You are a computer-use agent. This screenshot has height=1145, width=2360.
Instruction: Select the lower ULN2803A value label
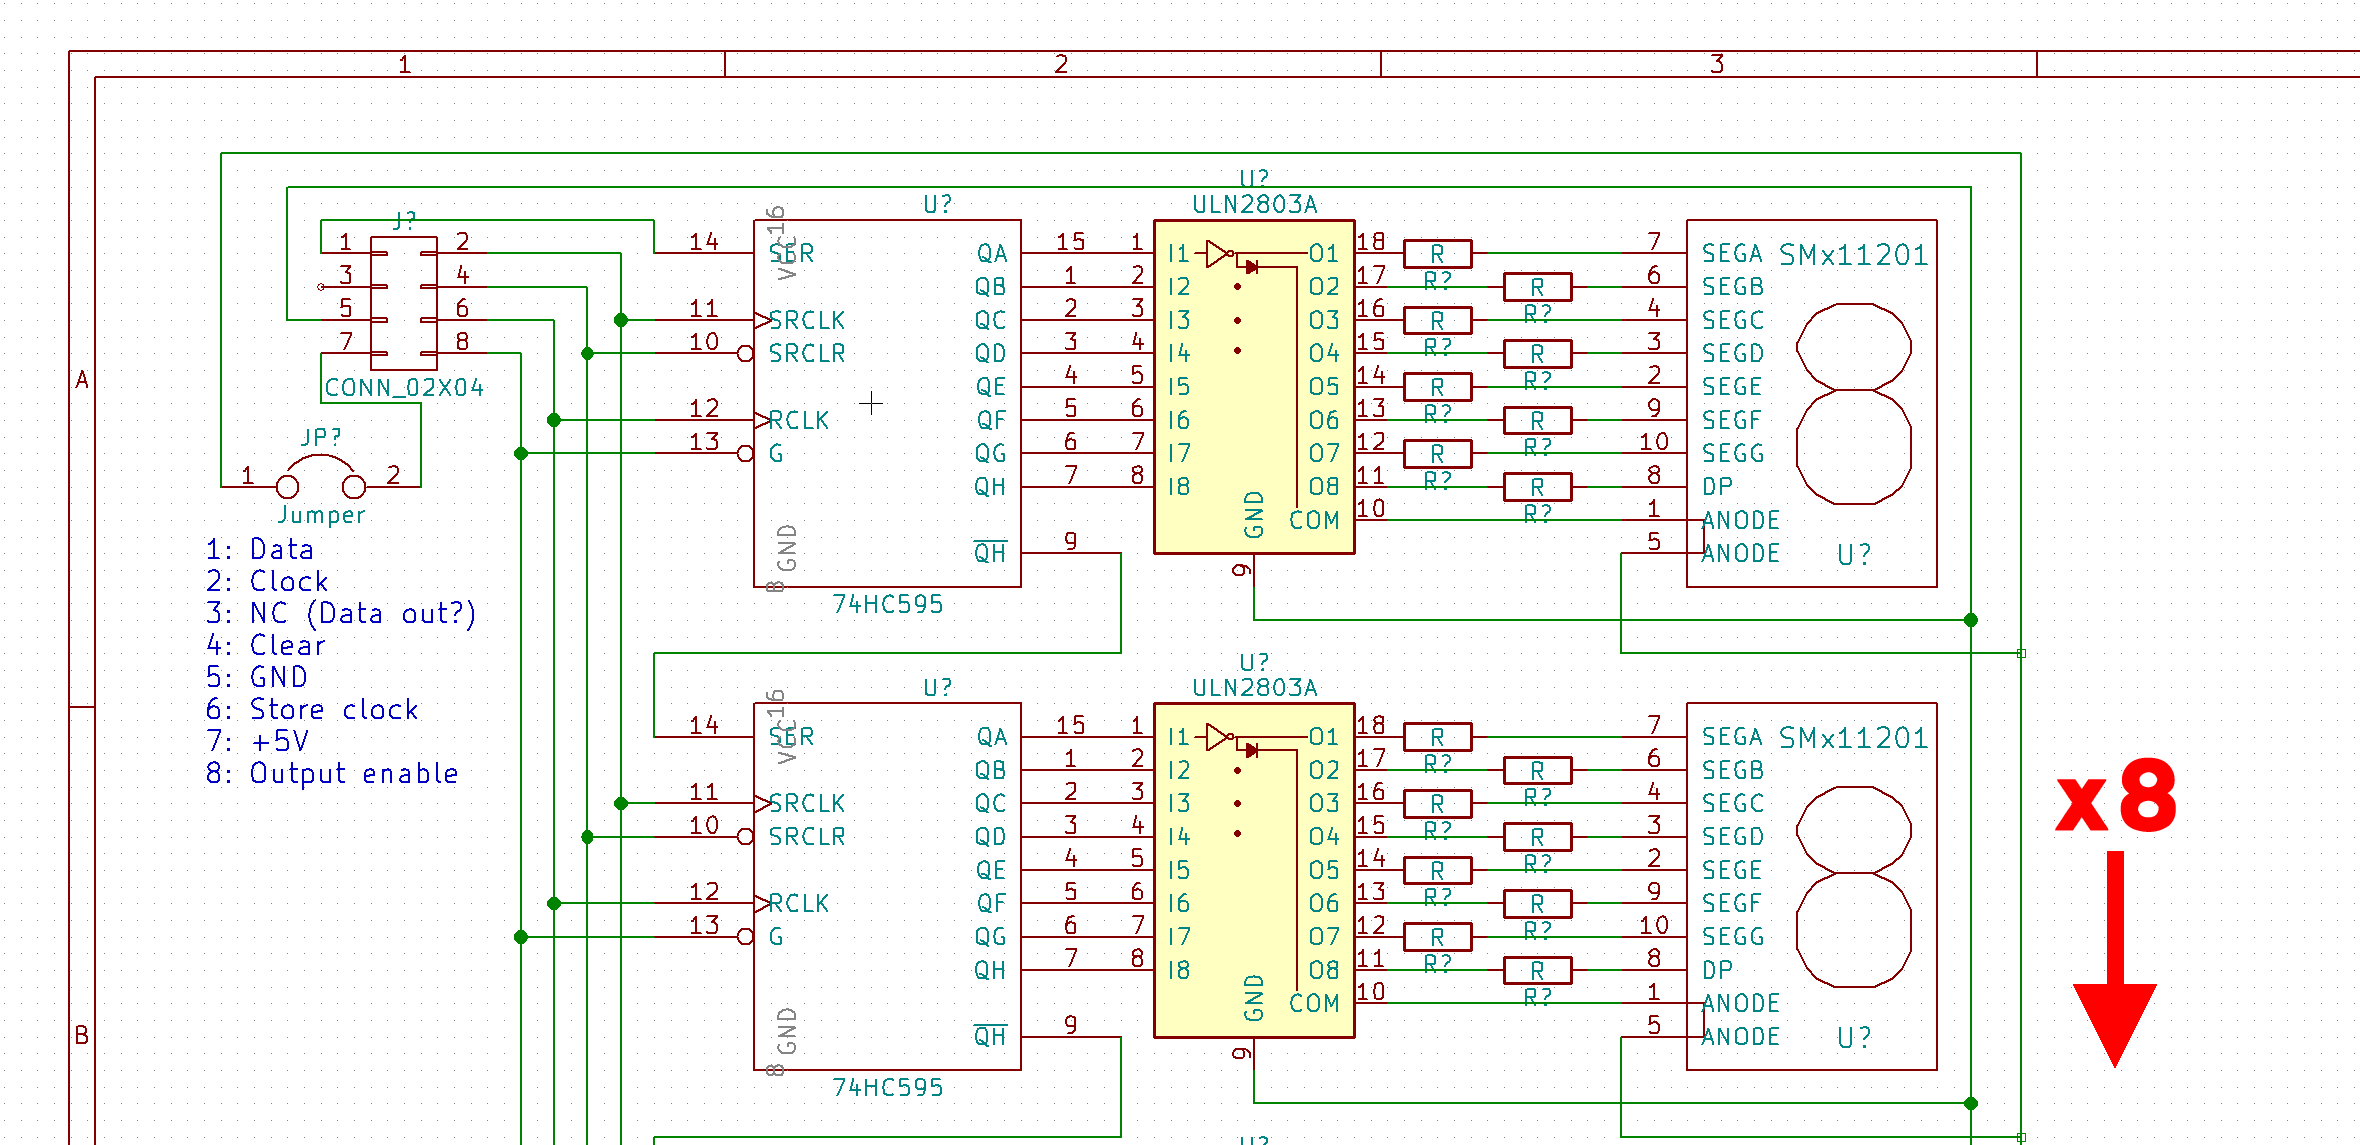[x=1254, y=687]
